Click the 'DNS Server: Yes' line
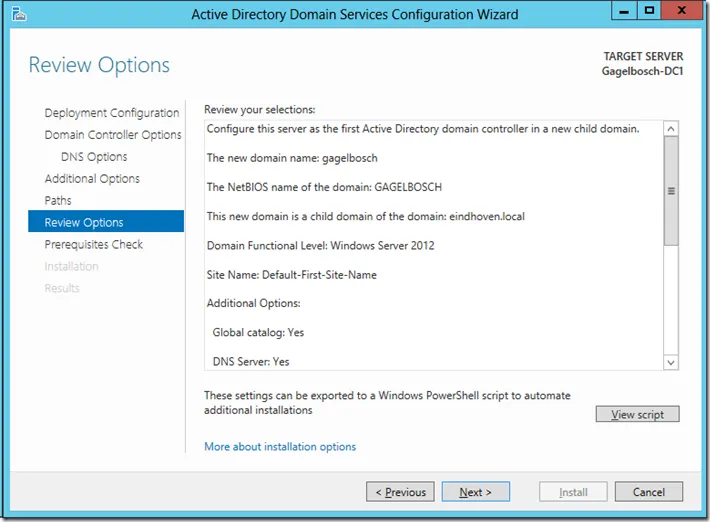Screen dimensions: 710x522 point(251,362)
